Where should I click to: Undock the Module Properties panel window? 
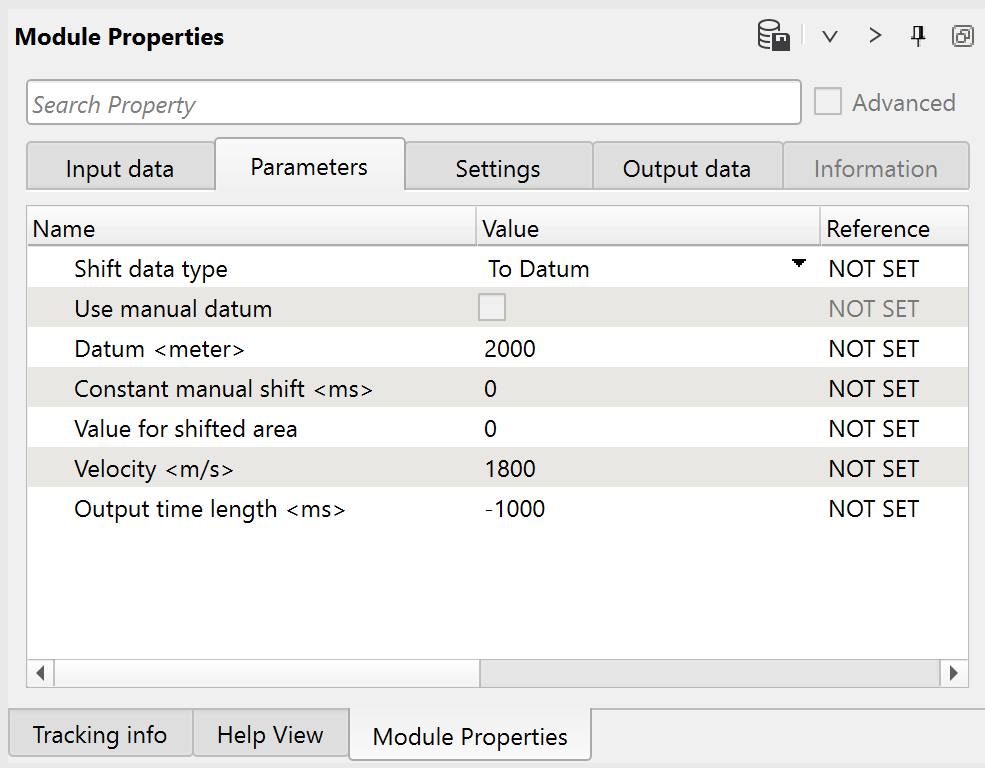pyautogui.click(x=962, y=37)
